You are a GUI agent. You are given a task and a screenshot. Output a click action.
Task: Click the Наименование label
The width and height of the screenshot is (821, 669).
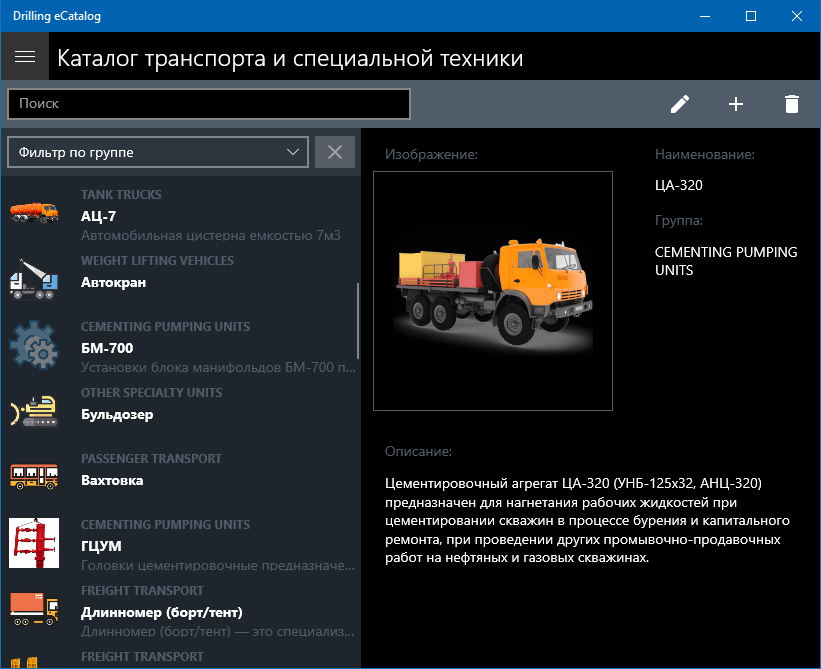705,154
